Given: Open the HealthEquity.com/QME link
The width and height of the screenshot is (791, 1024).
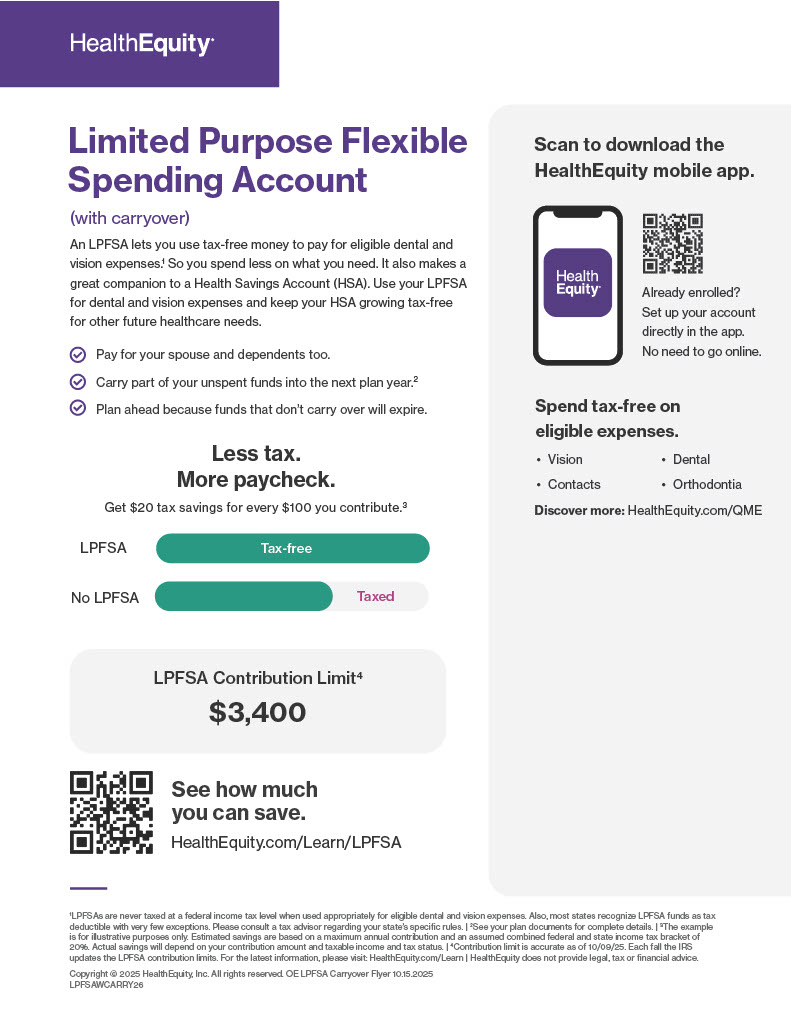Looking at the screenshot, I should pyautogui.click(x=694, y=510).
